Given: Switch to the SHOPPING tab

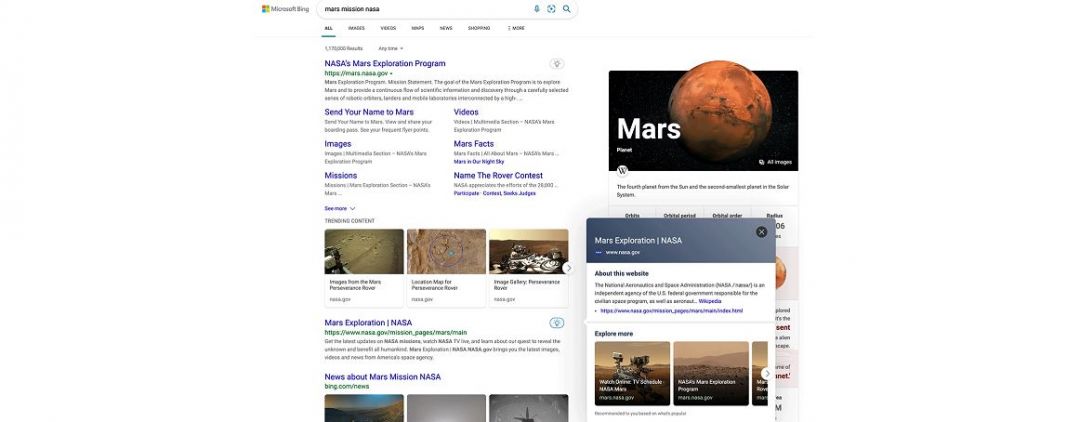Looking at the screenshot, I should point(479,28).
